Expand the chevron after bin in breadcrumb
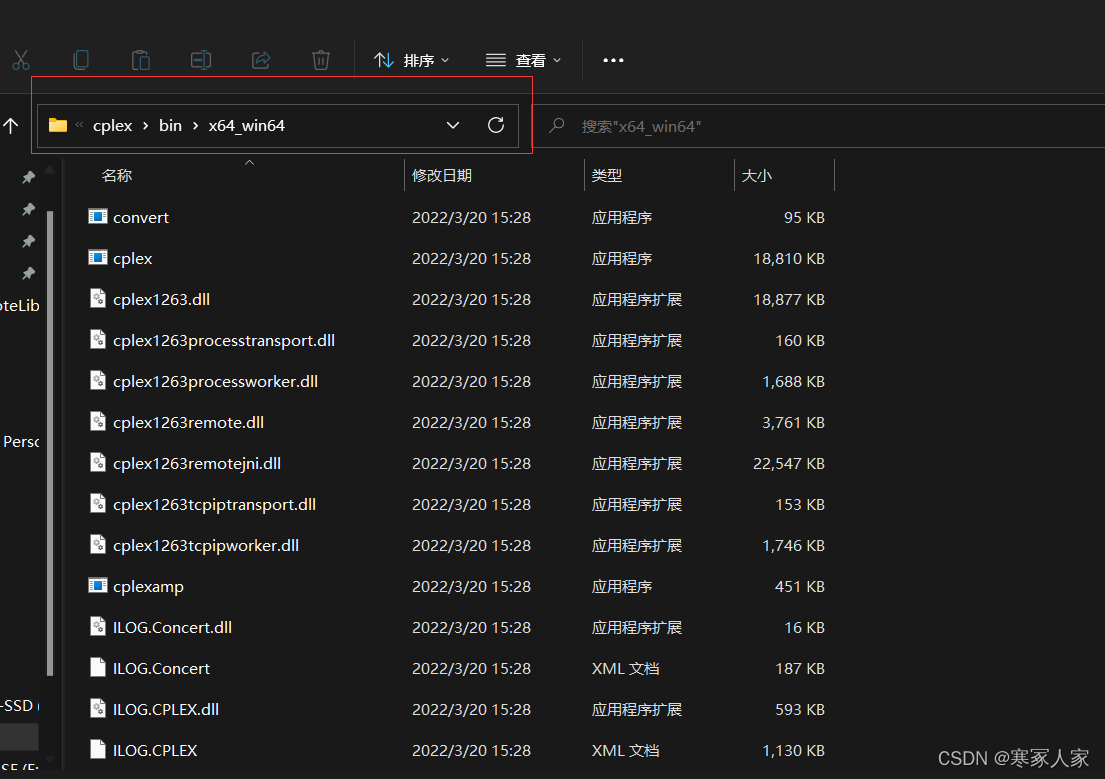 click(195, 125)
